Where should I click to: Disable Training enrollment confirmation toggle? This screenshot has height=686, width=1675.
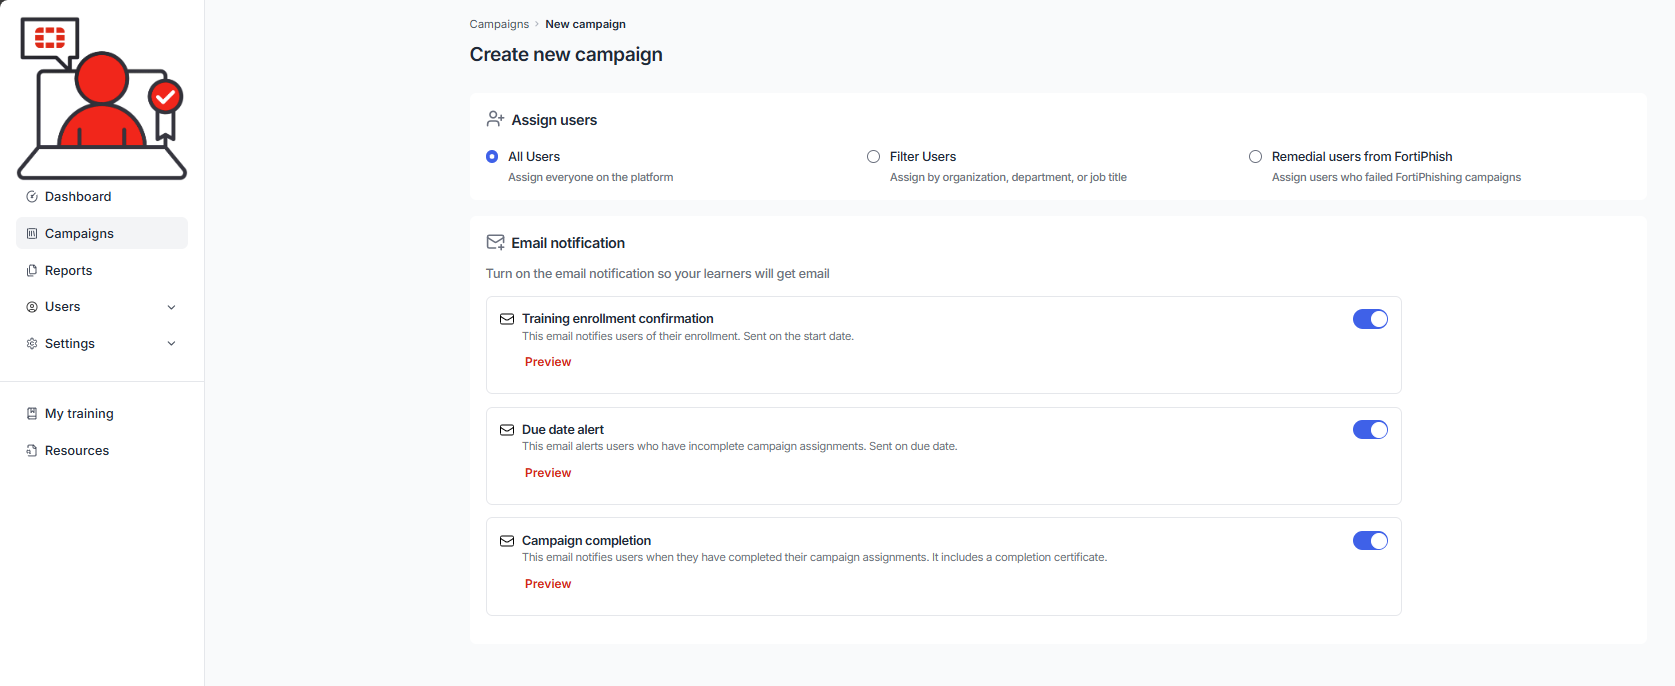tap(1370, 319)
